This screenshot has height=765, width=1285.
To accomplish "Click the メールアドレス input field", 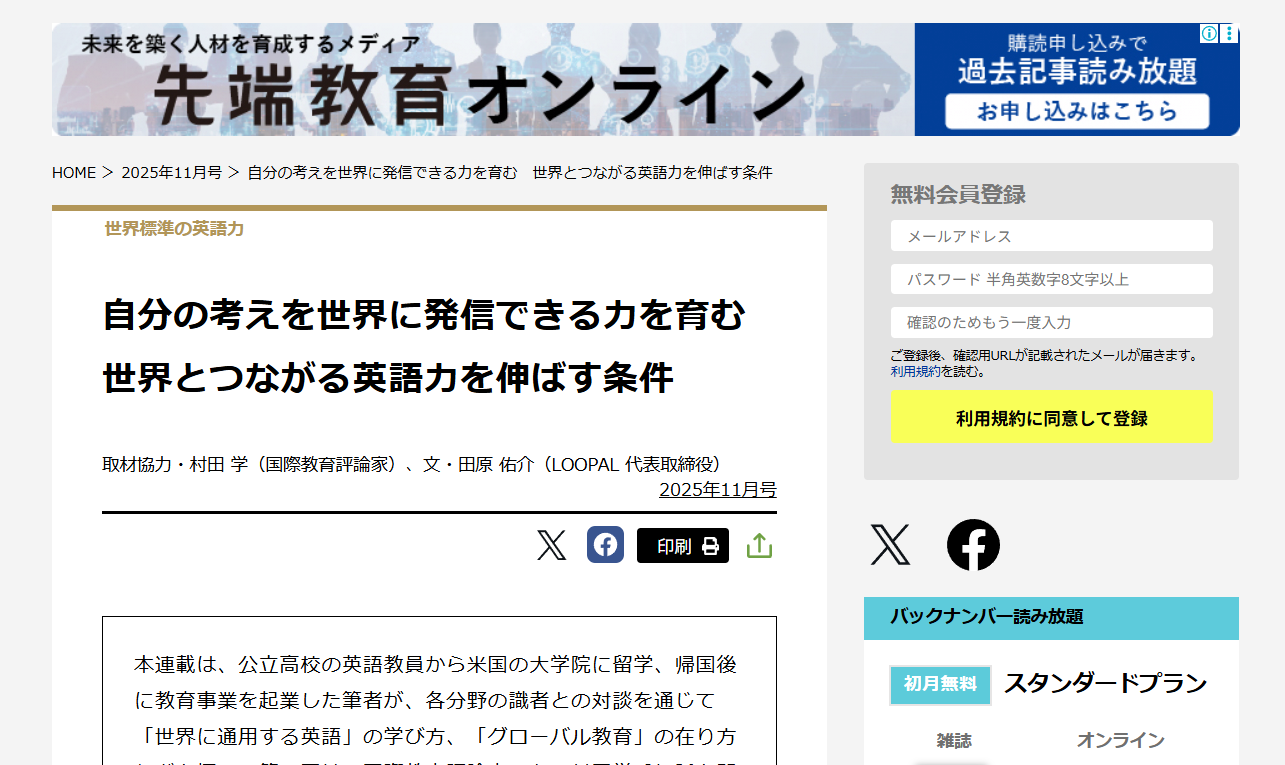I will point(1051,236).
